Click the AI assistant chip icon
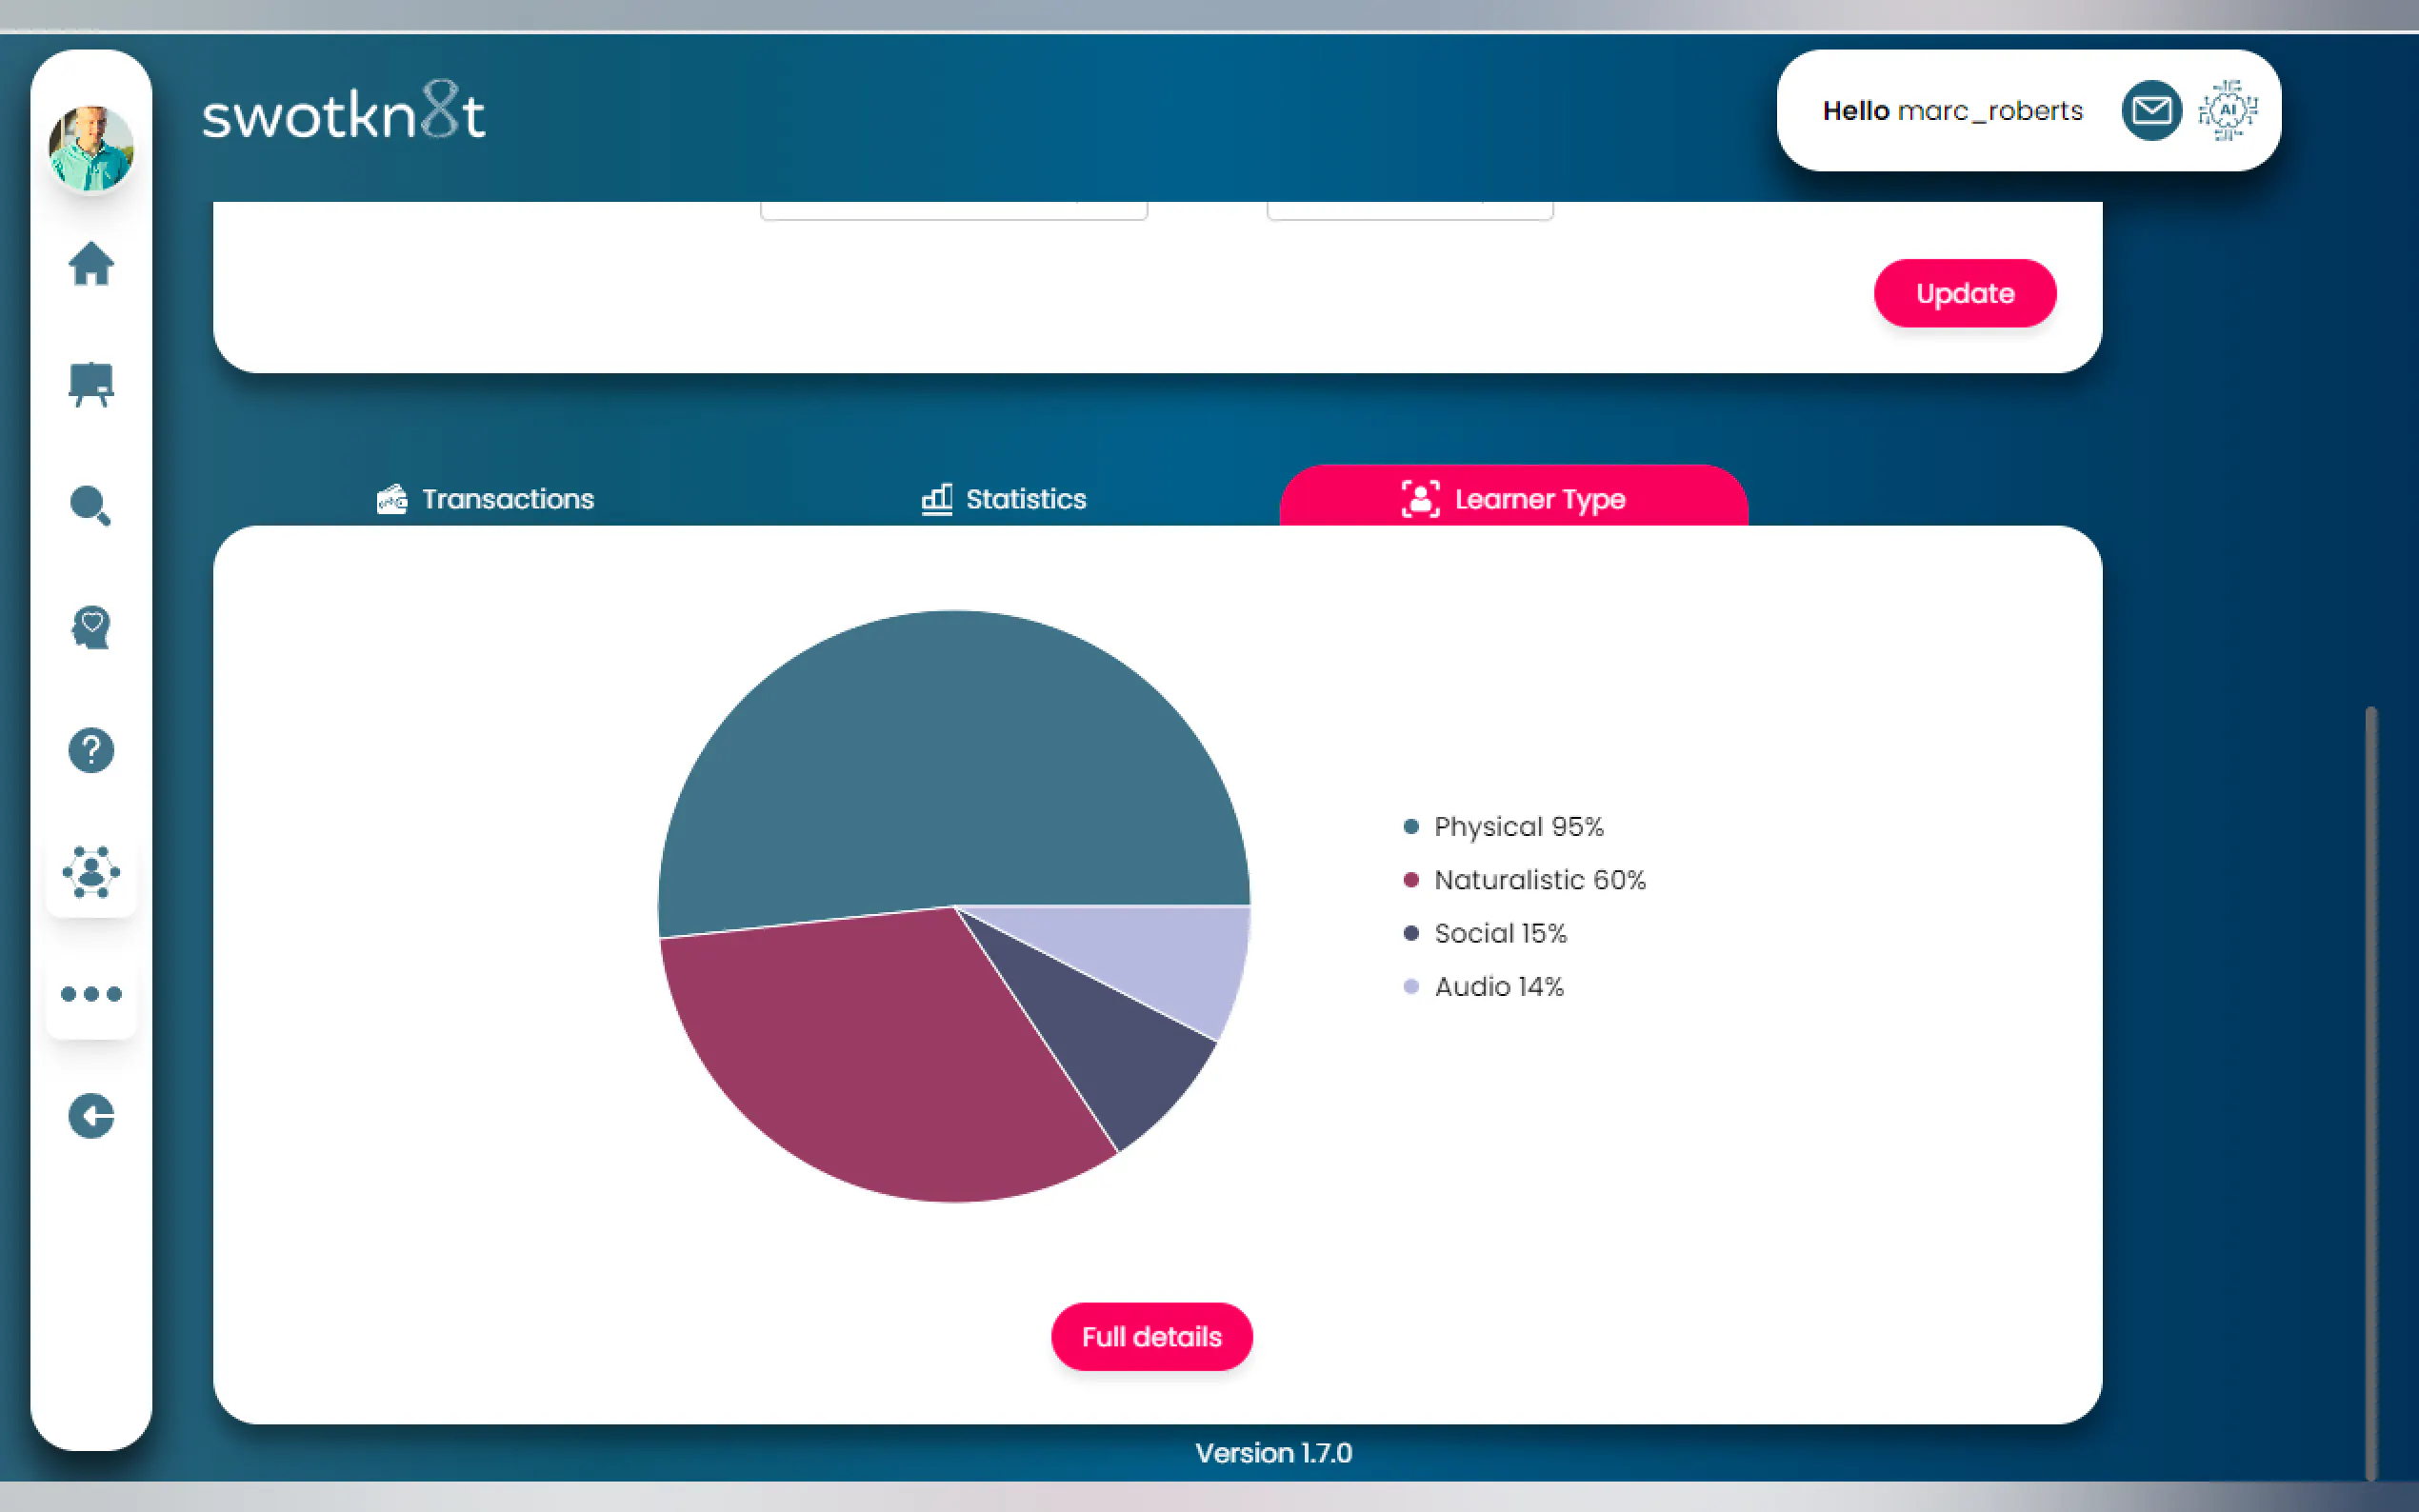 2227,110
